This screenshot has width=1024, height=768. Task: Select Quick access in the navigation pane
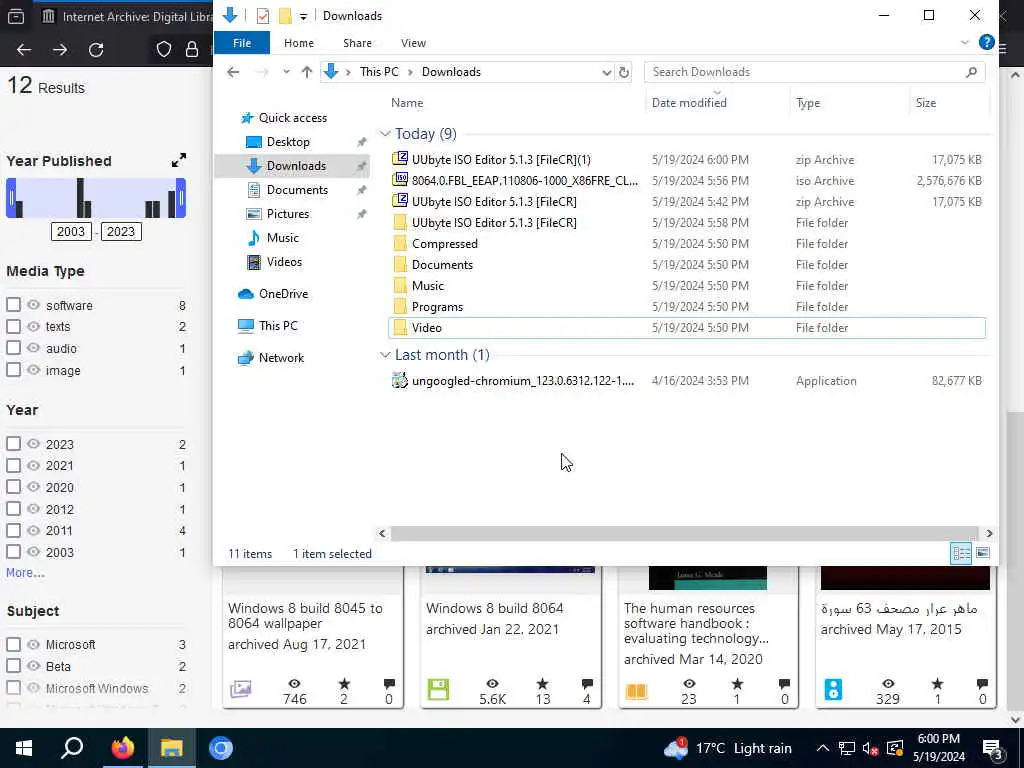[292, 118]
